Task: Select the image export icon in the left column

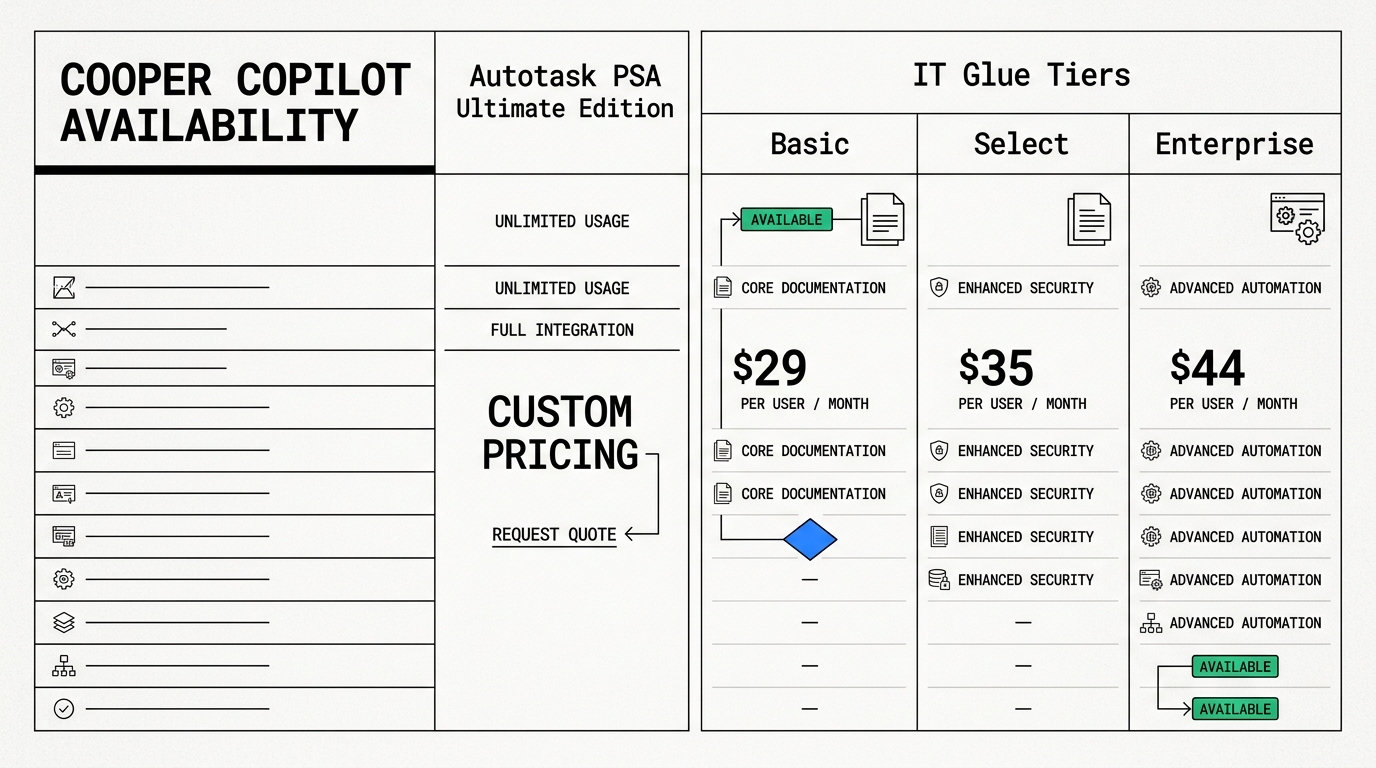Action: [63, 287]
